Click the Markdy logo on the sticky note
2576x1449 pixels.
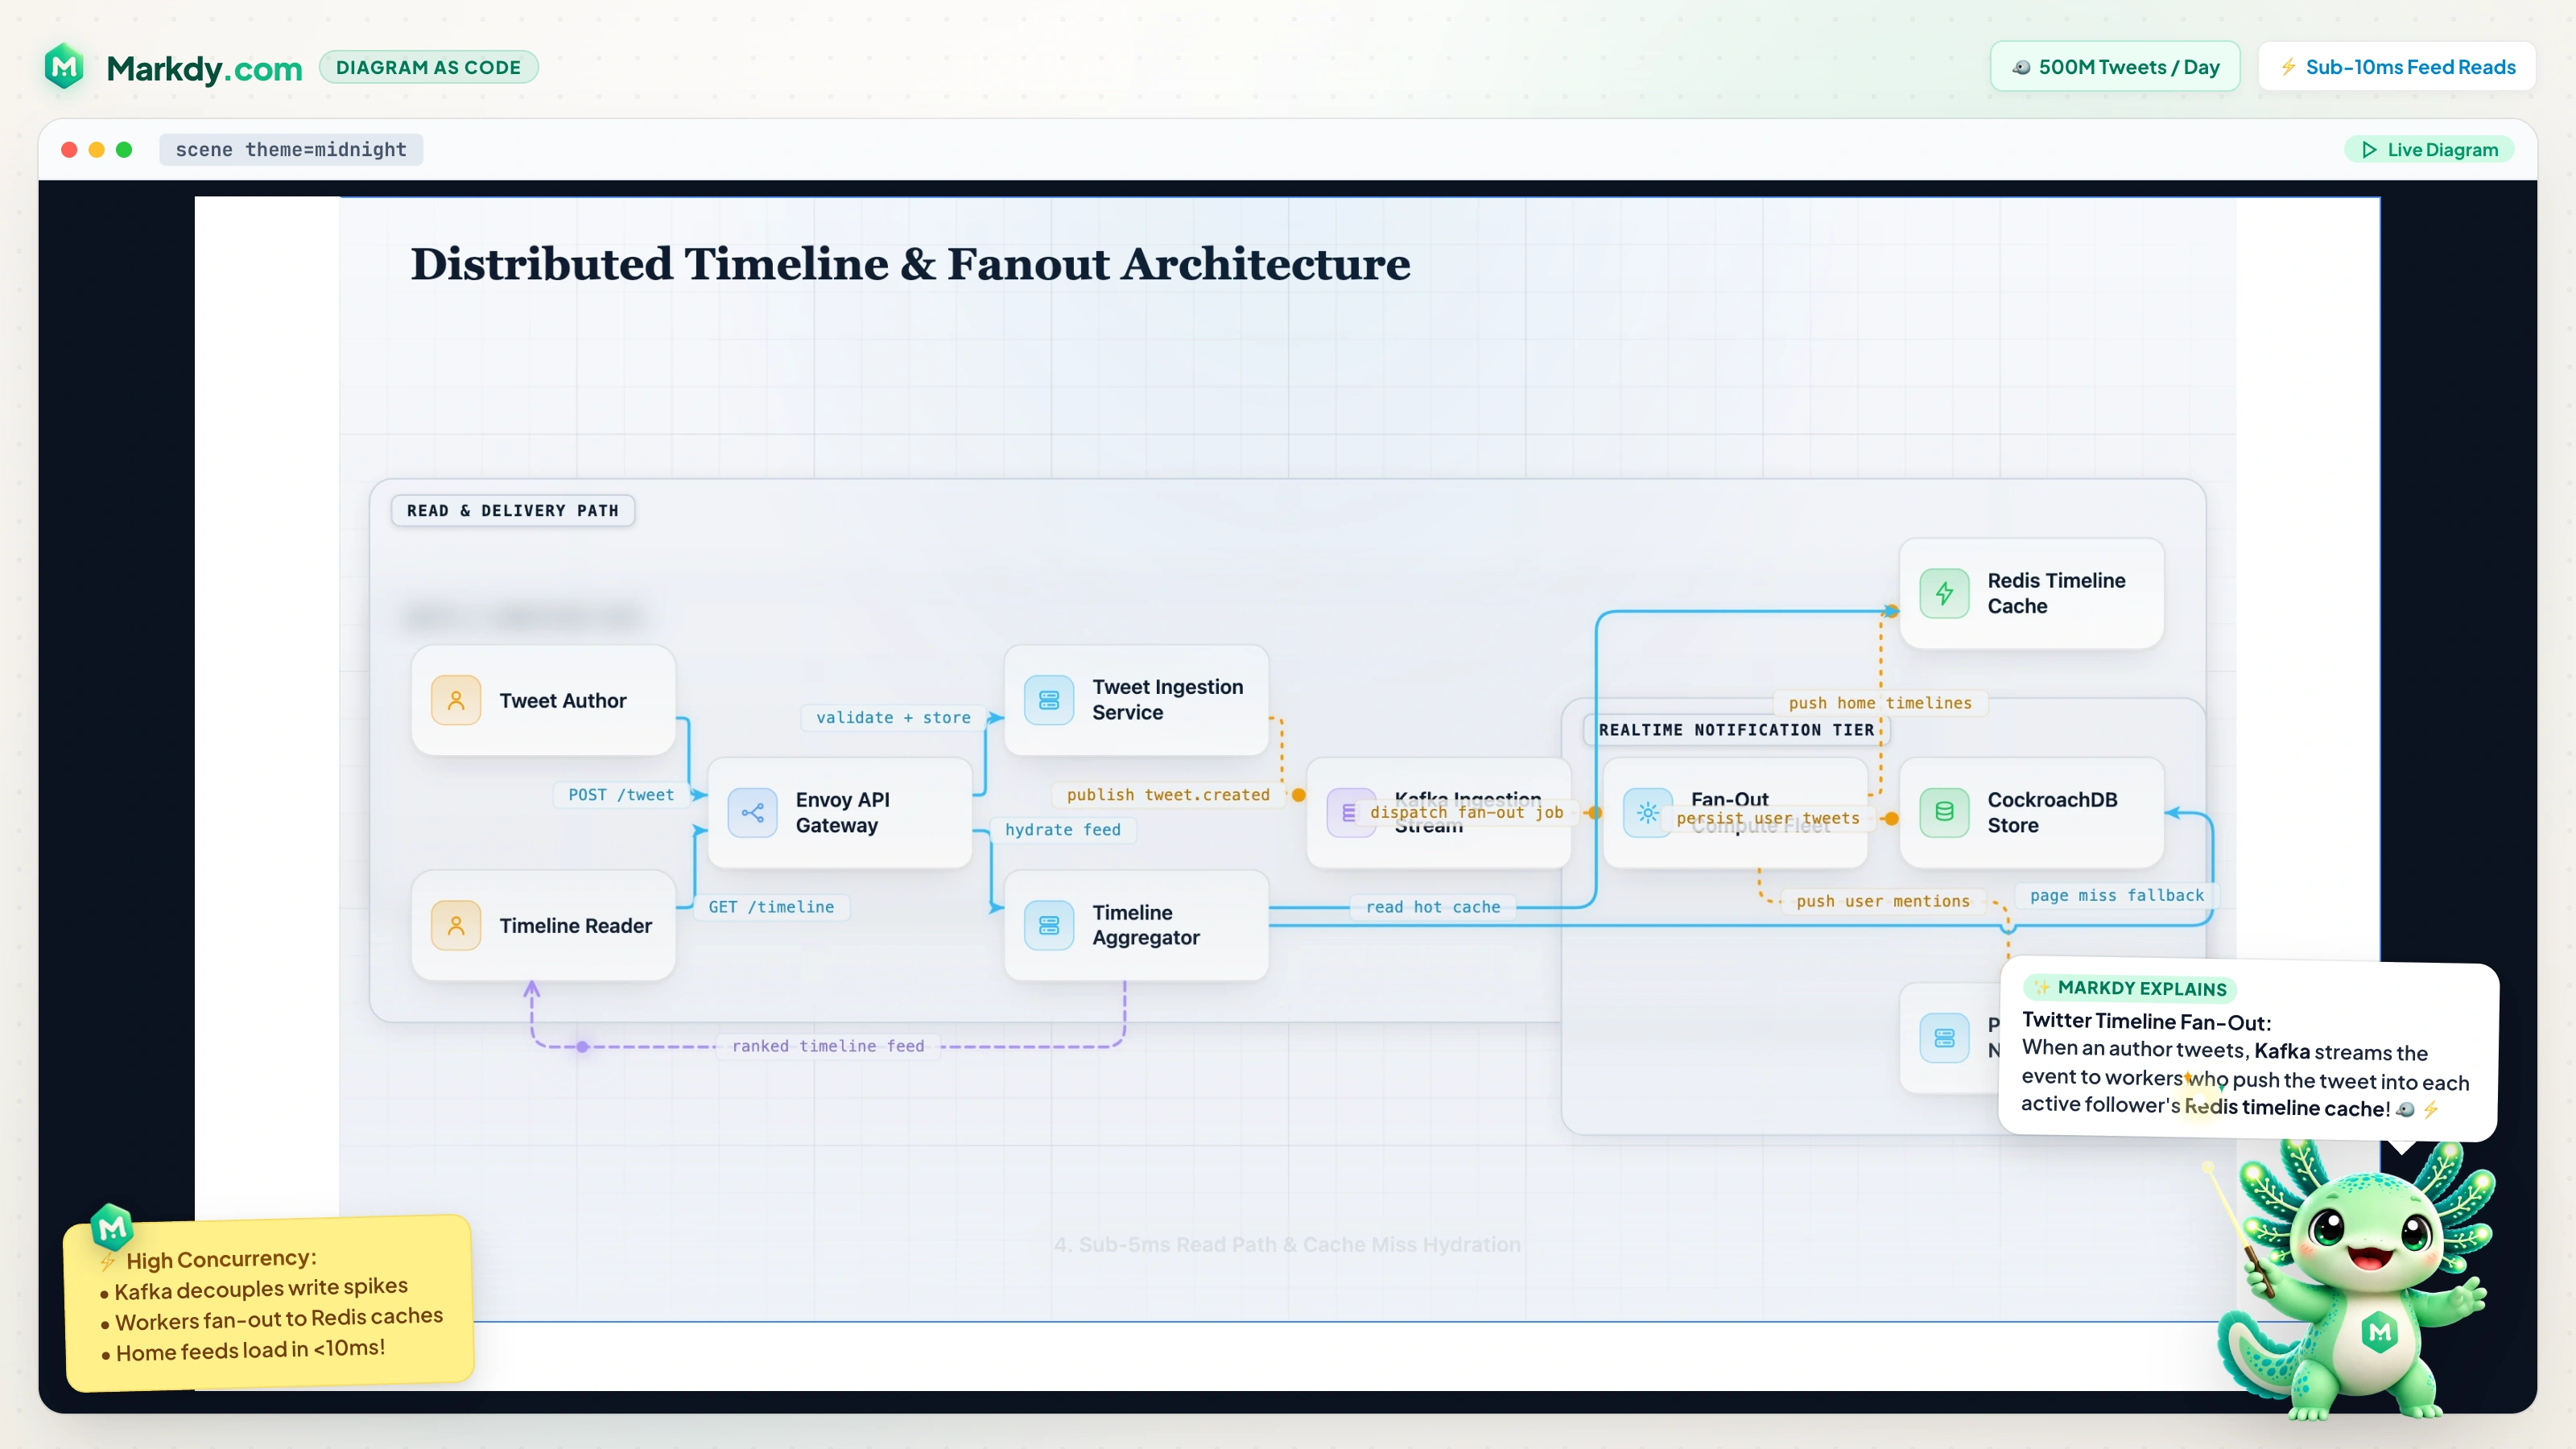(111, 1226)
